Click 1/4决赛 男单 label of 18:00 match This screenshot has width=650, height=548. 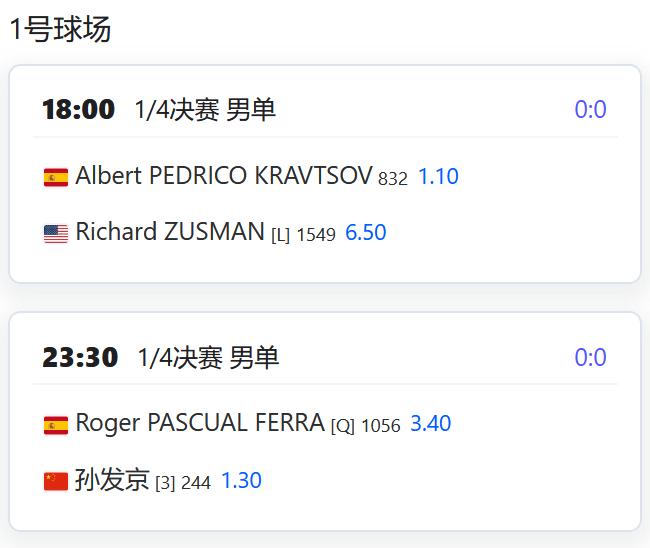pyautogui.click(x=205, y=110)
